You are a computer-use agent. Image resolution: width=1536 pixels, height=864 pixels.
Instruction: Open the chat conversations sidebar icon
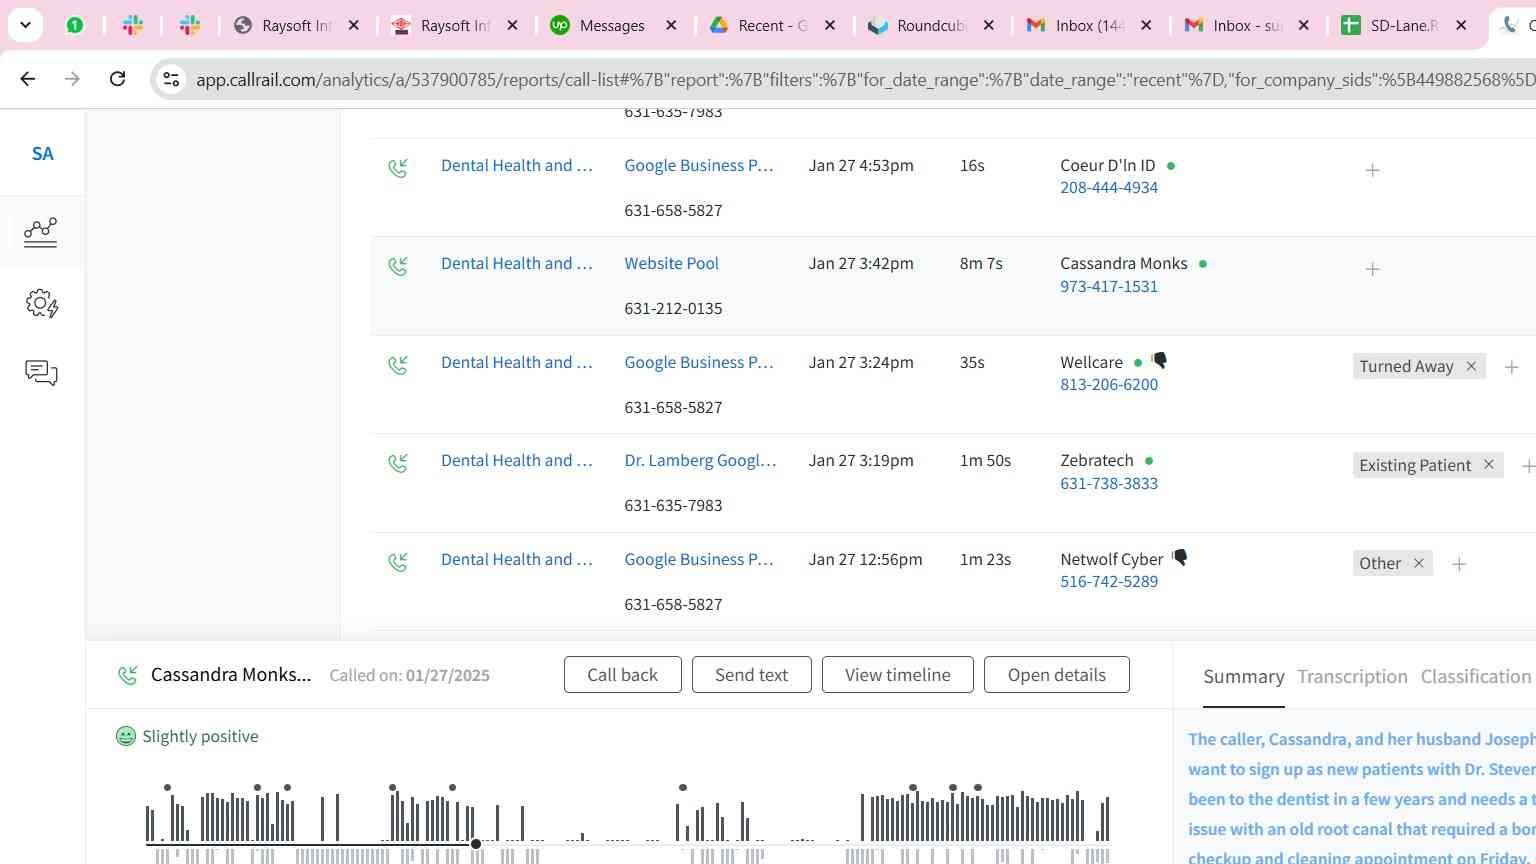point(41,373)
